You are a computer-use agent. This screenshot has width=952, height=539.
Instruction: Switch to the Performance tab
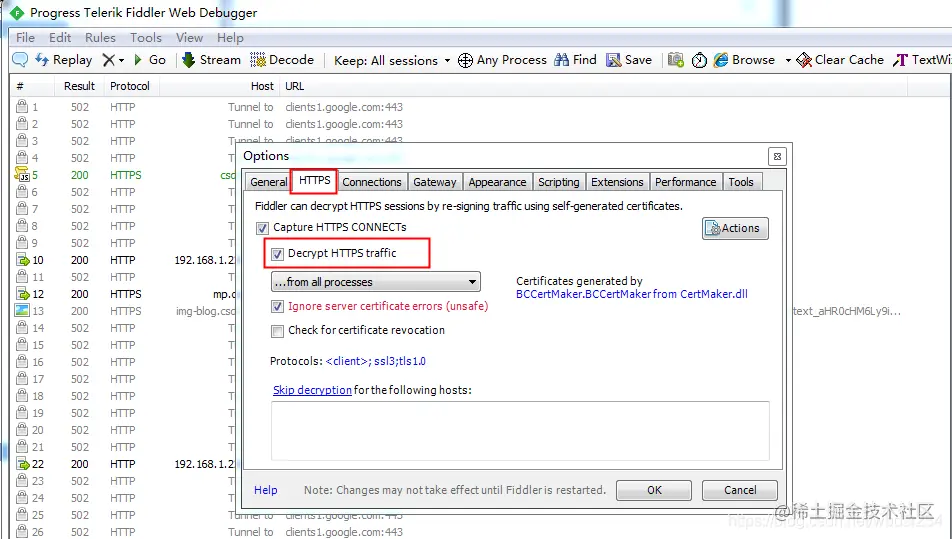point(685,182)
